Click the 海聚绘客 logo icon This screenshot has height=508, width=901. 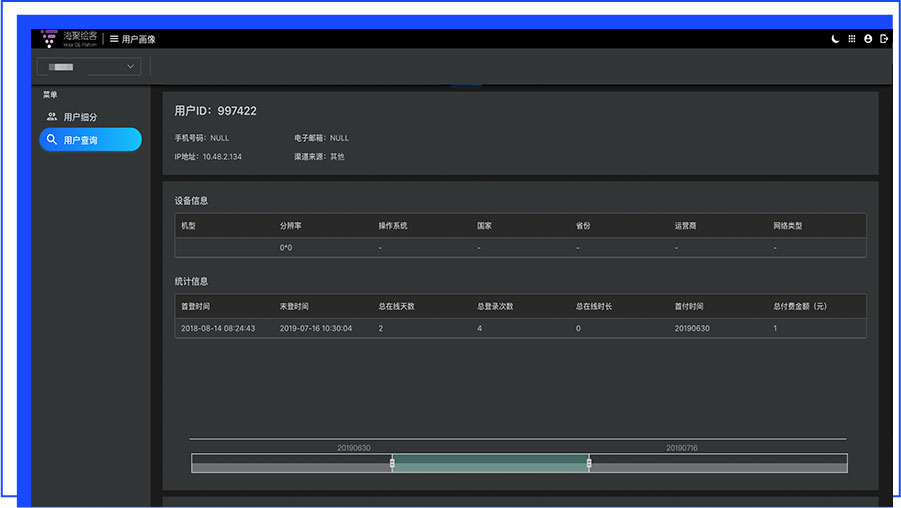[49, 39]
